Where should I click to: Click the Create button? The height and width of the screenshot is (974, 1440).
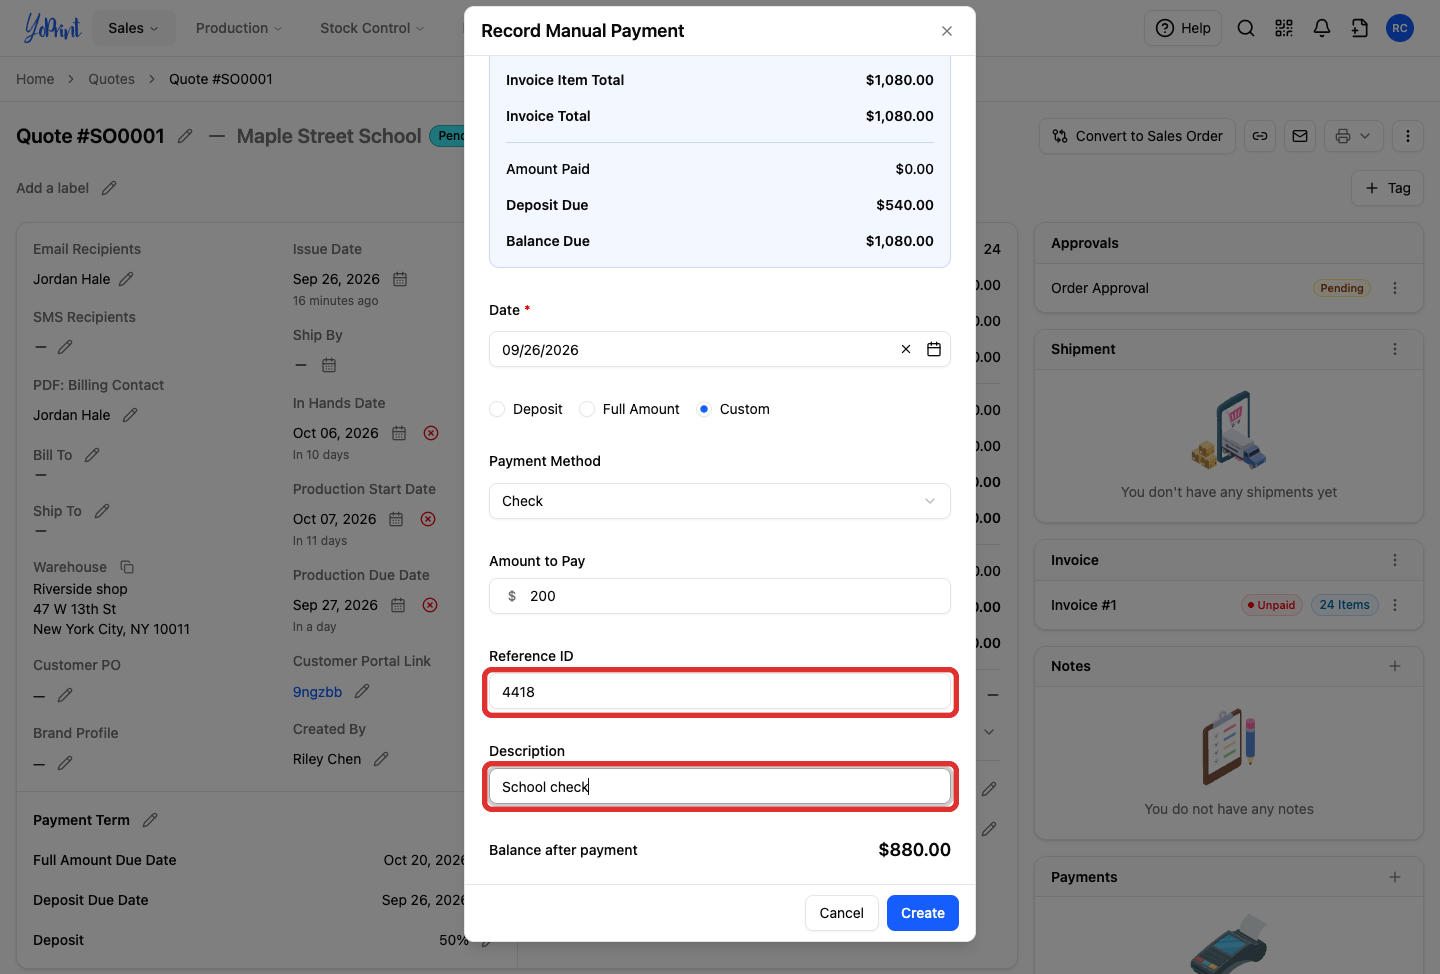click(923, 913)
